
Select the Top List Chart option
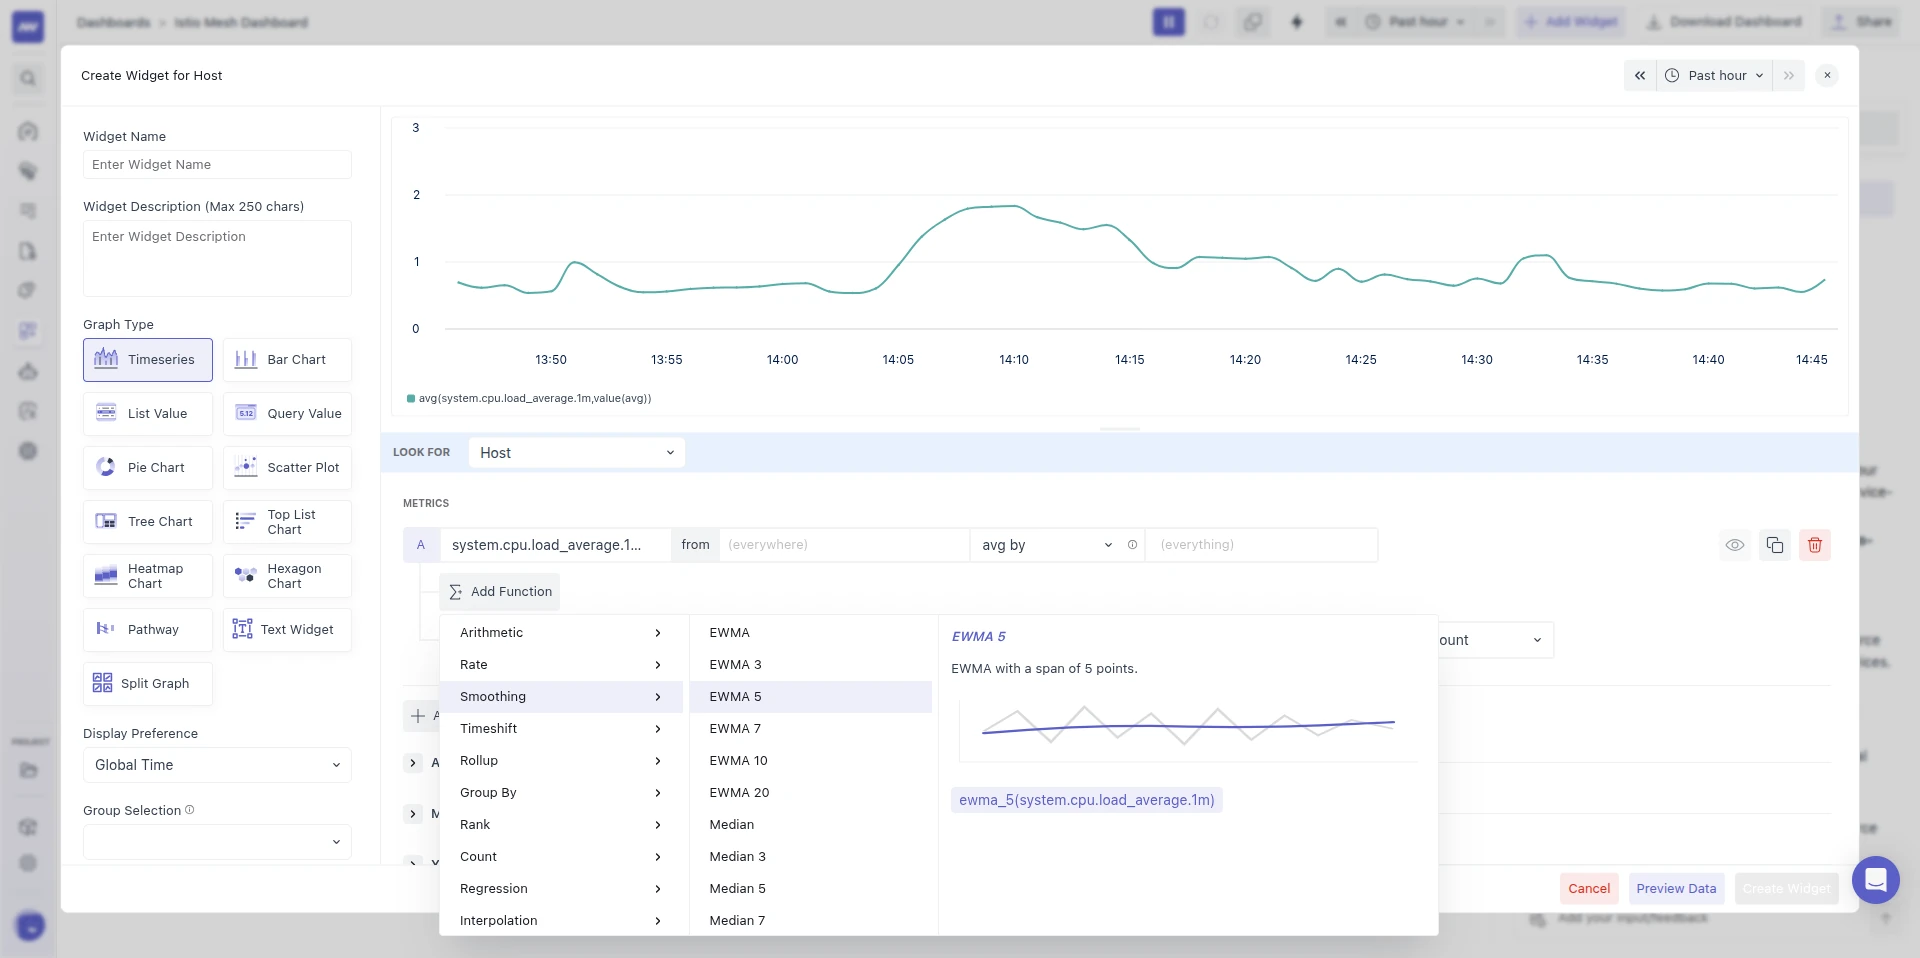287,522
